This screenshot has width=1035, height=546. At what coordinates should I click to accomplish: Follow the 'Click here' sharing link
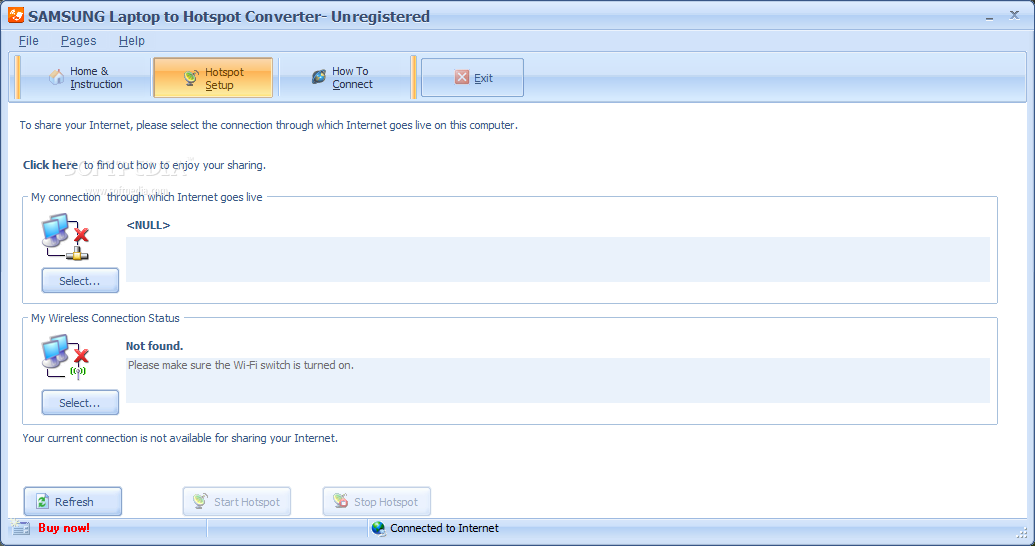pos(50,165)
